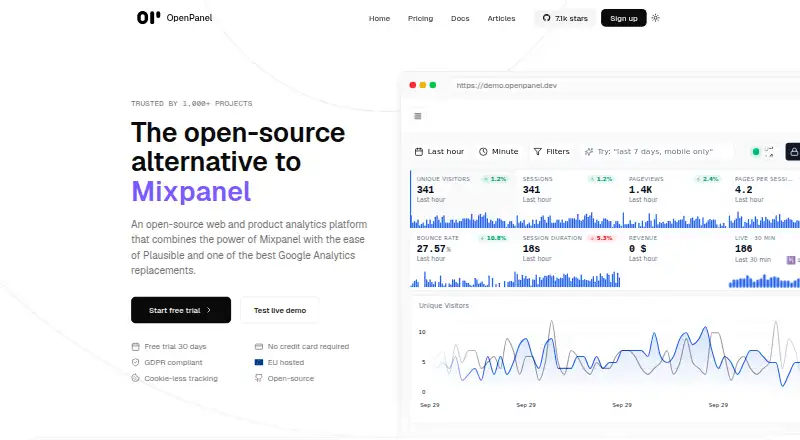Viewport: 800px width, 440px height.
Task: Click the cookie icon beside Cookie-less tracking
Action: click(x=135, y=378)
